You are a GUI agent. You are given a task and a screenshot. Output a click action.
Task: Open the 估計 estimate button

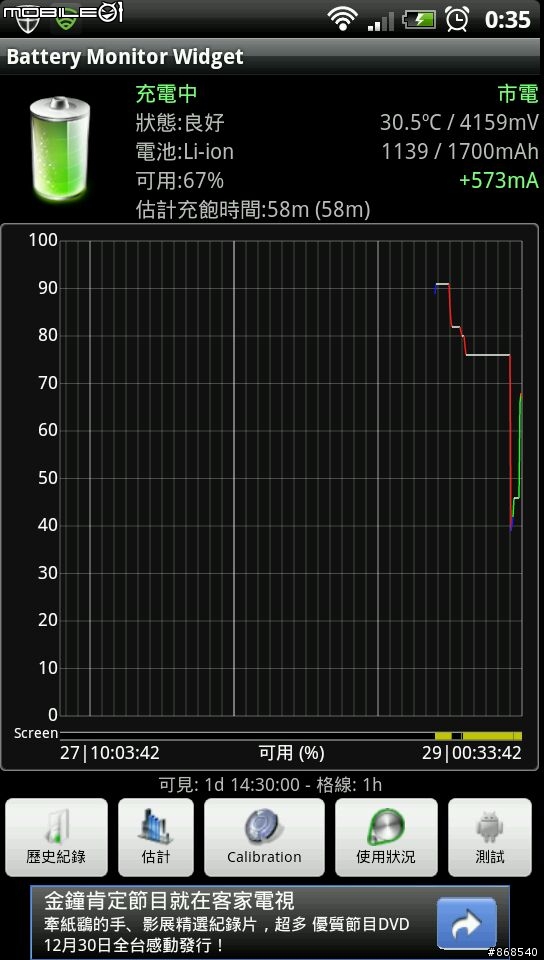156,837
